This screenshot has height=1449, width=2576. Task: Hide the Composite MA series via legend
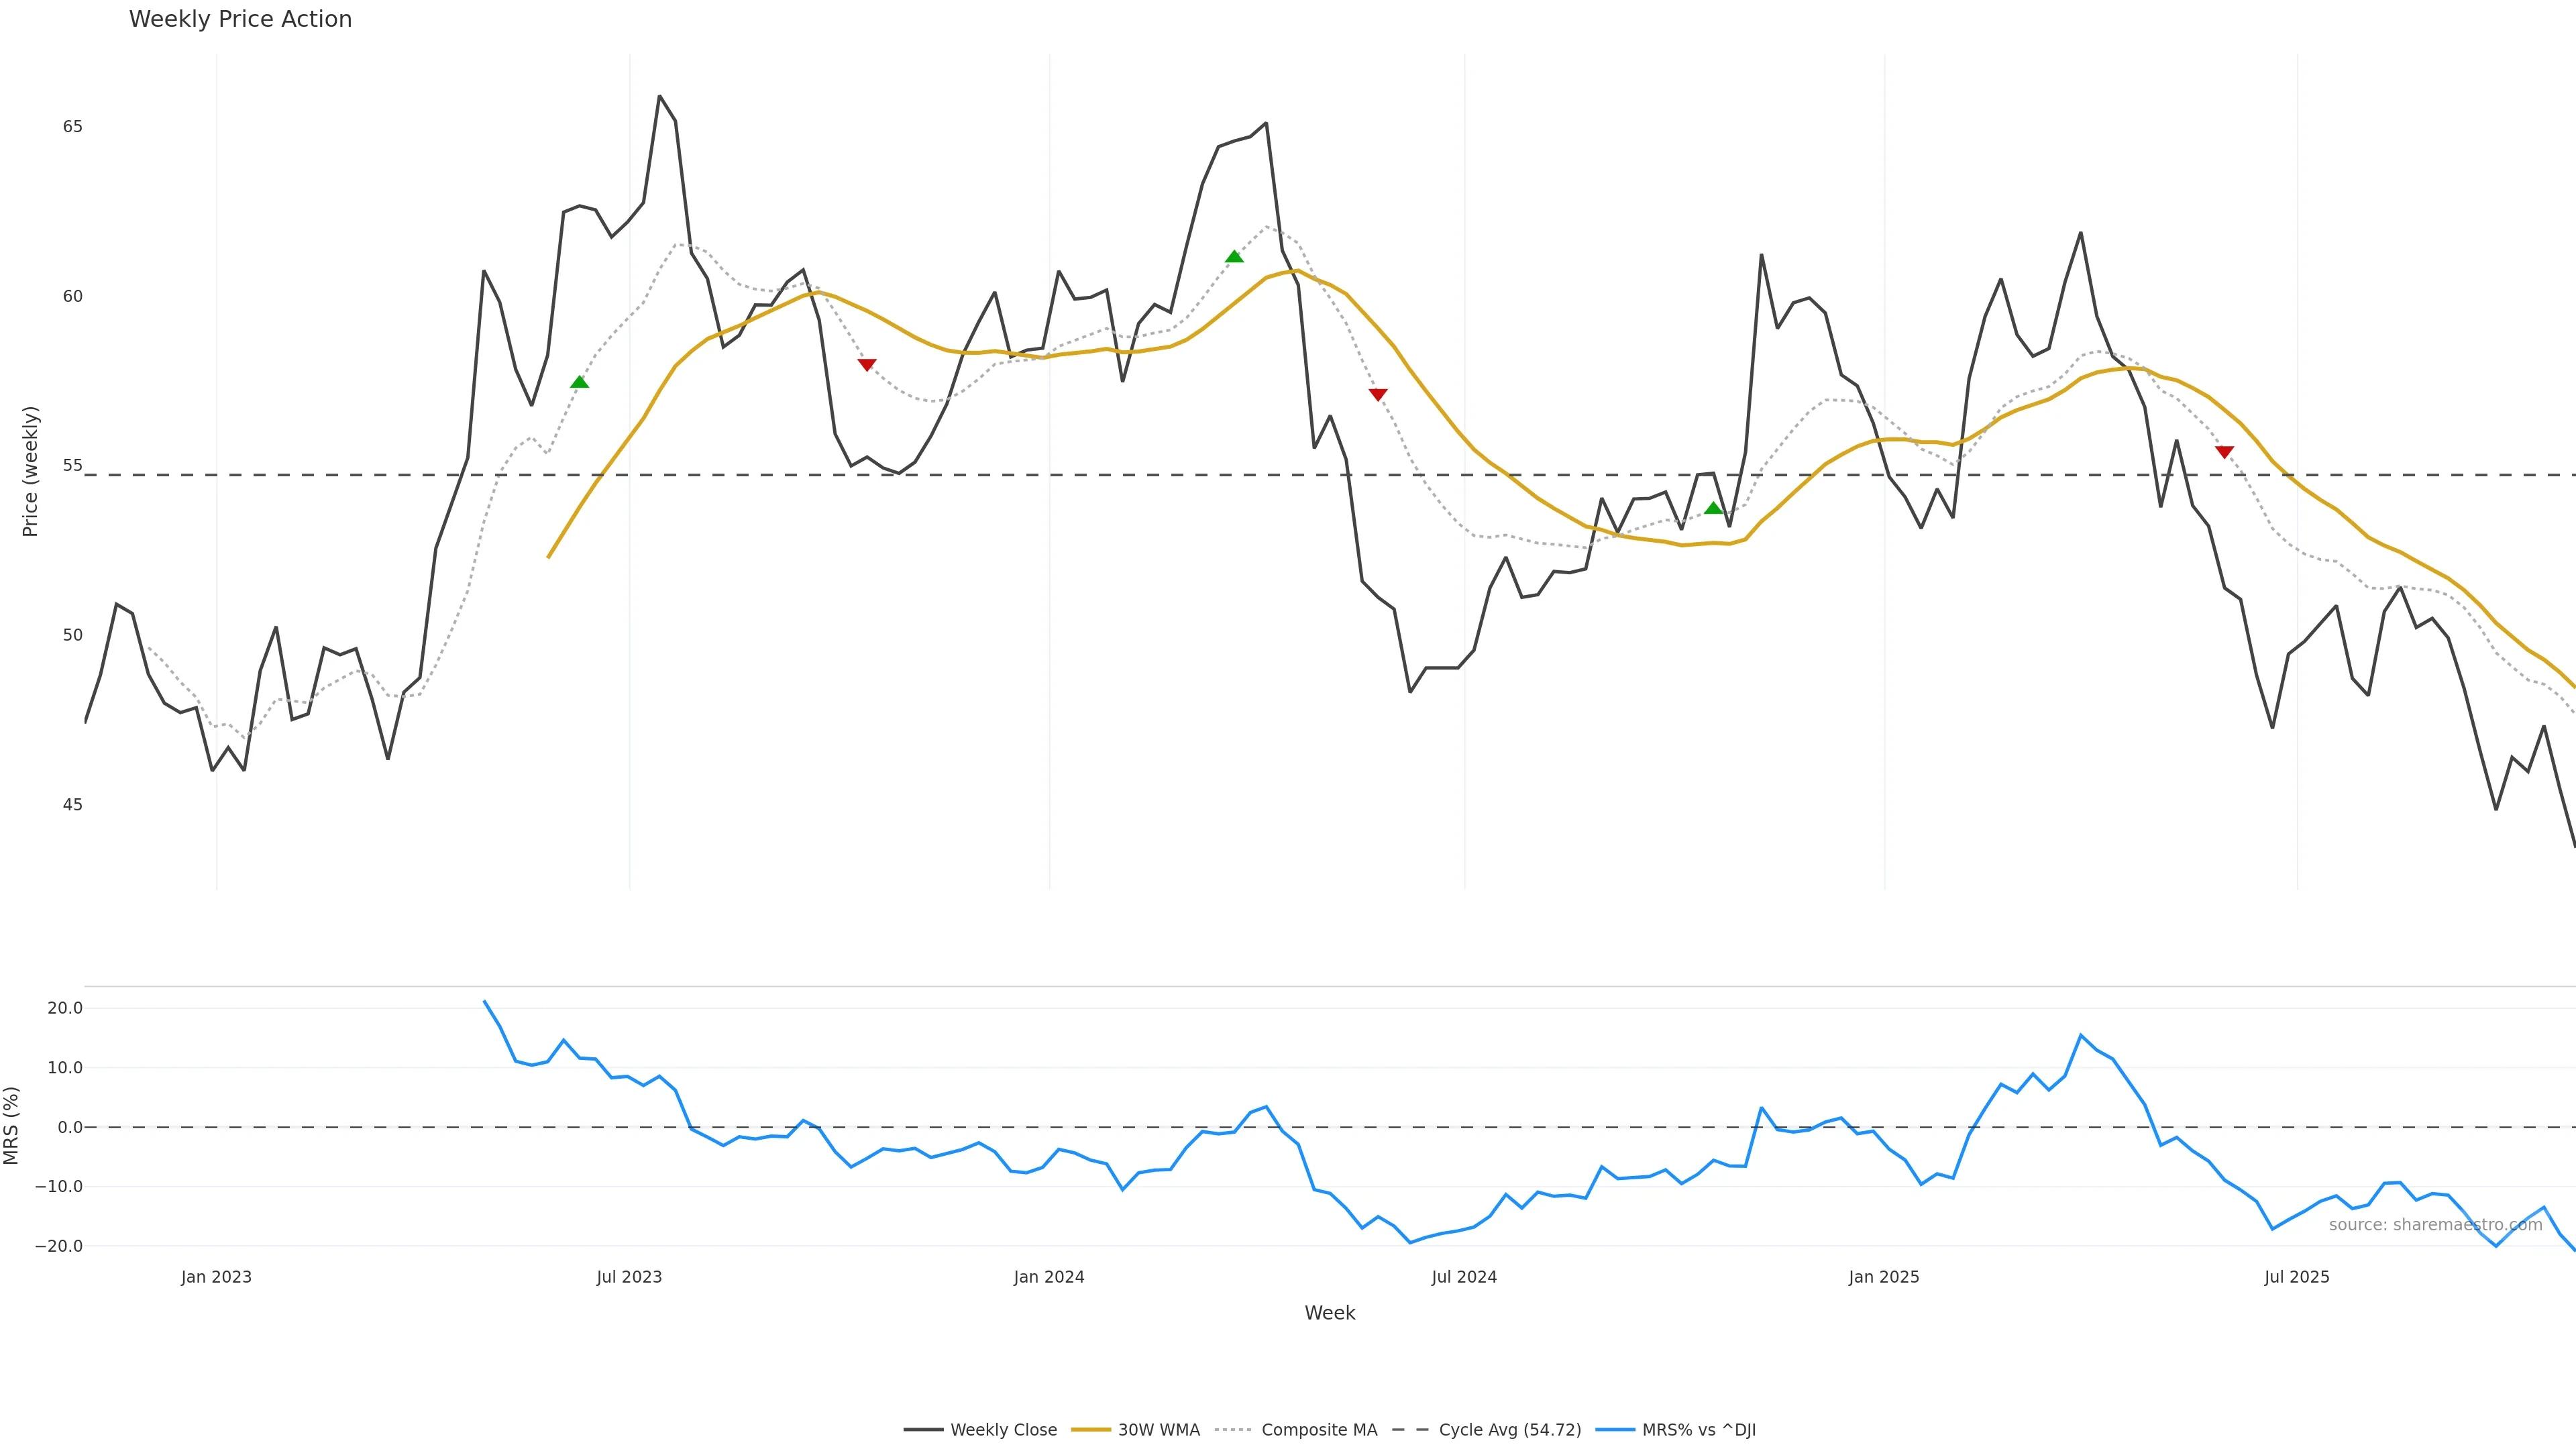[x=1318, y=1430]
